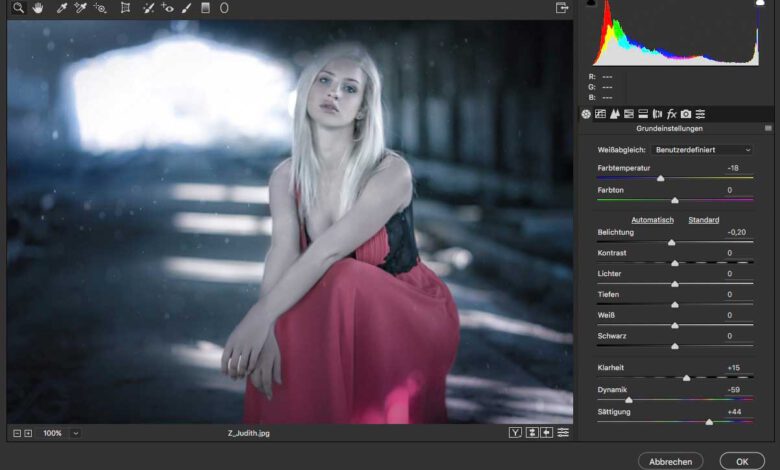Open the Weißabgleich dropdown
The width and height of the screenshot is (780, 470).
(x=703, y=150)
